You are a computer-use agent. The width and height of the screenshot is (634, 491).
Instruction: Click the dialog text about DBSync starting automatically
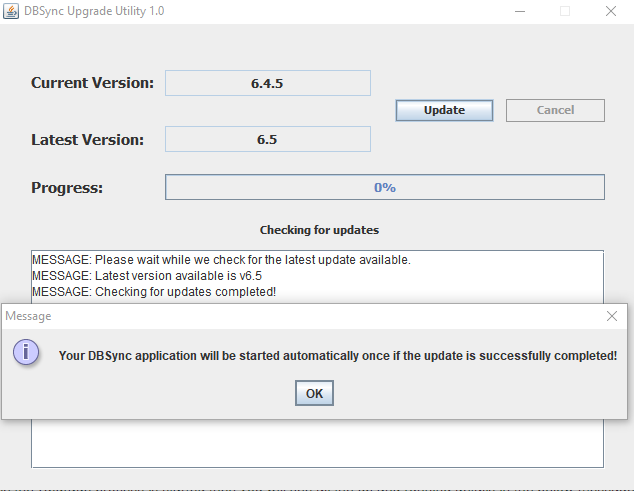[338, 355]
